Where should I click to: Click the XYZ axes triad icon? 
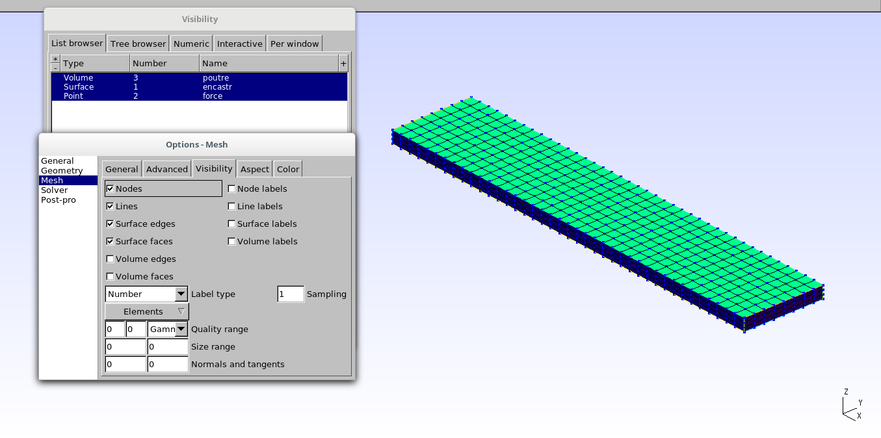850,405
